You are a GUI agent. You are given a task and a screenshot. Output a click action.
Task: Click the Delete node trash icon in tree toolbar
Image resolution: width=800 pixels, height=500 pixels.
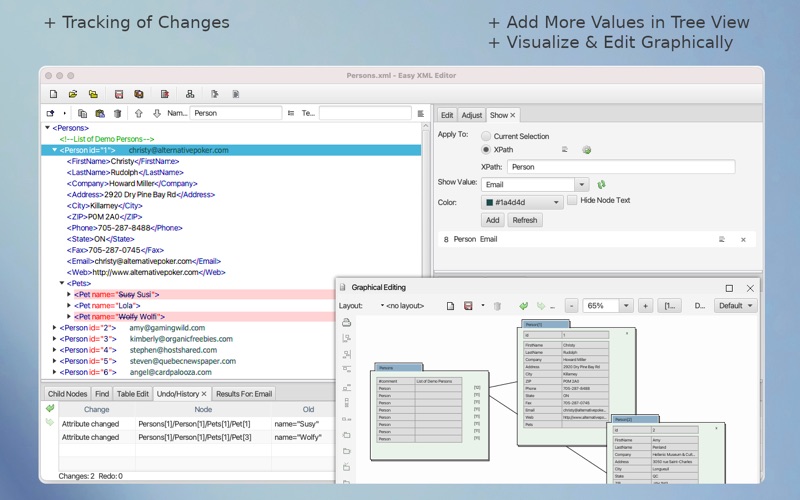(x=117, y=113)
